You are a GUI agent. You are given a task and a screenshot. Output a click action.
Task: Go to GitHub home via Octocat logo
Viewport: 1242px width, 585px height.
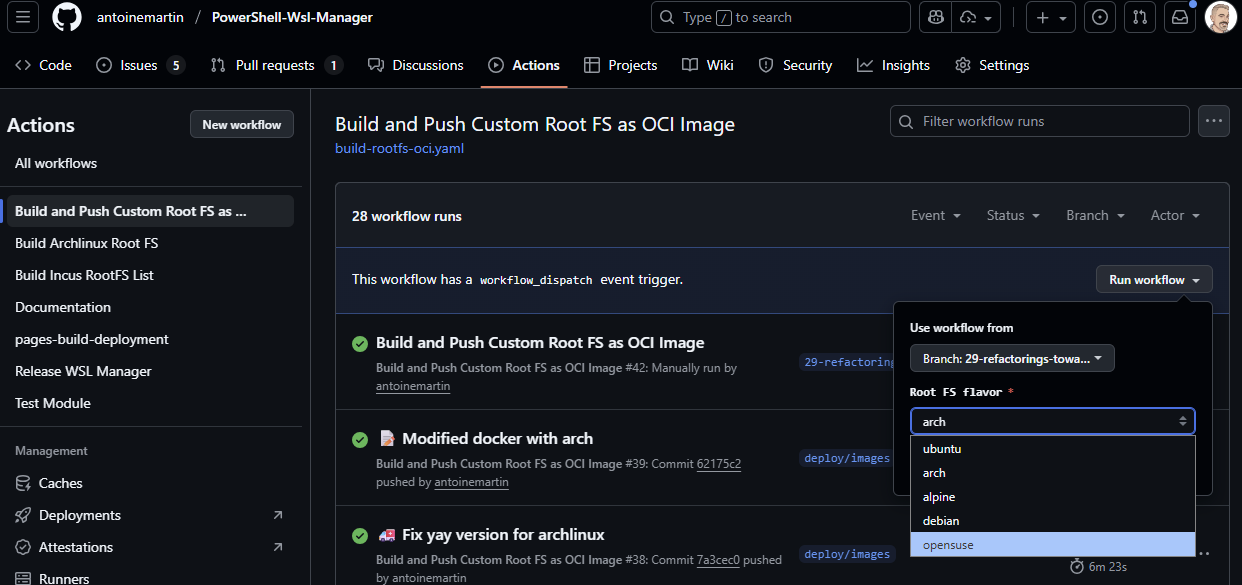(67, 17)
